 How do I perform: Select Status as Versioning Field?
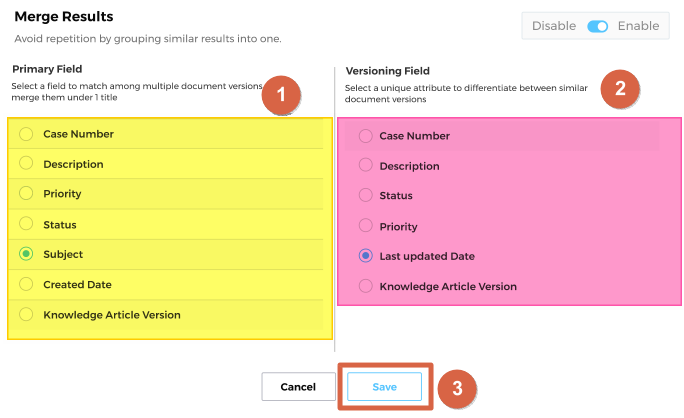point(365,196)
